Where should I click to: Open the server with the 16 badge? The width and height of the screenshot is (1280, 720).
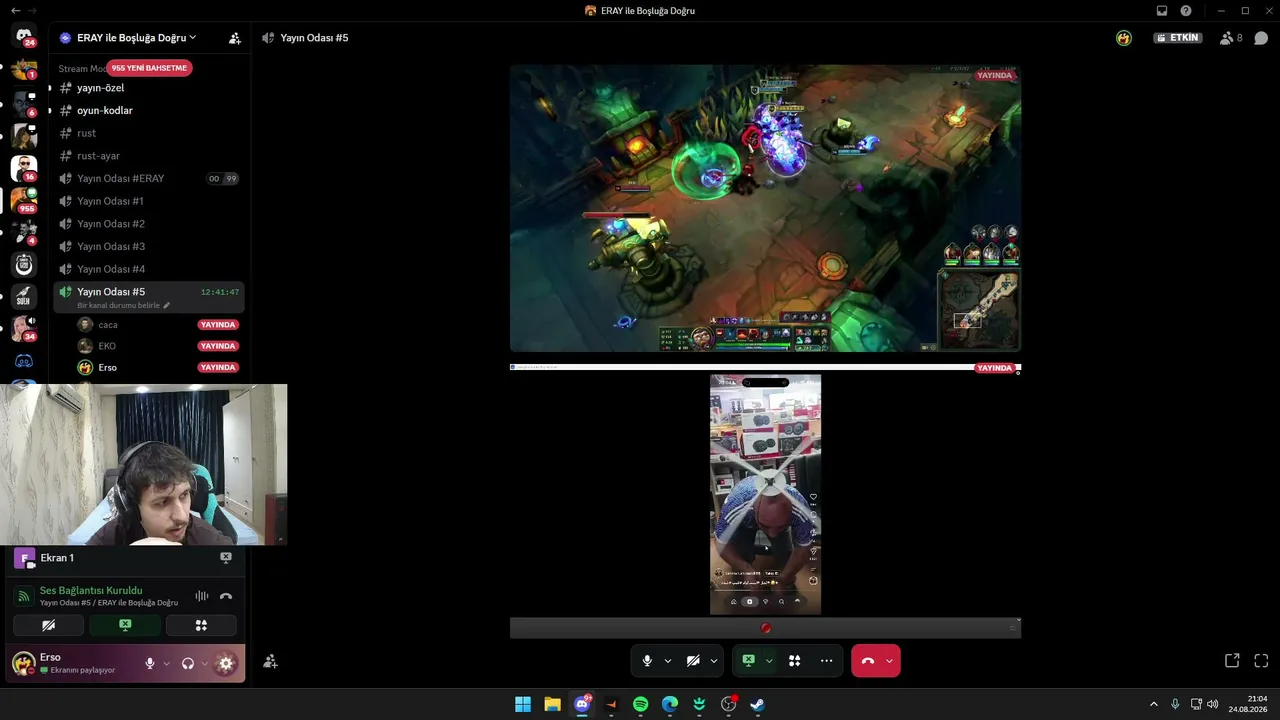24,168
